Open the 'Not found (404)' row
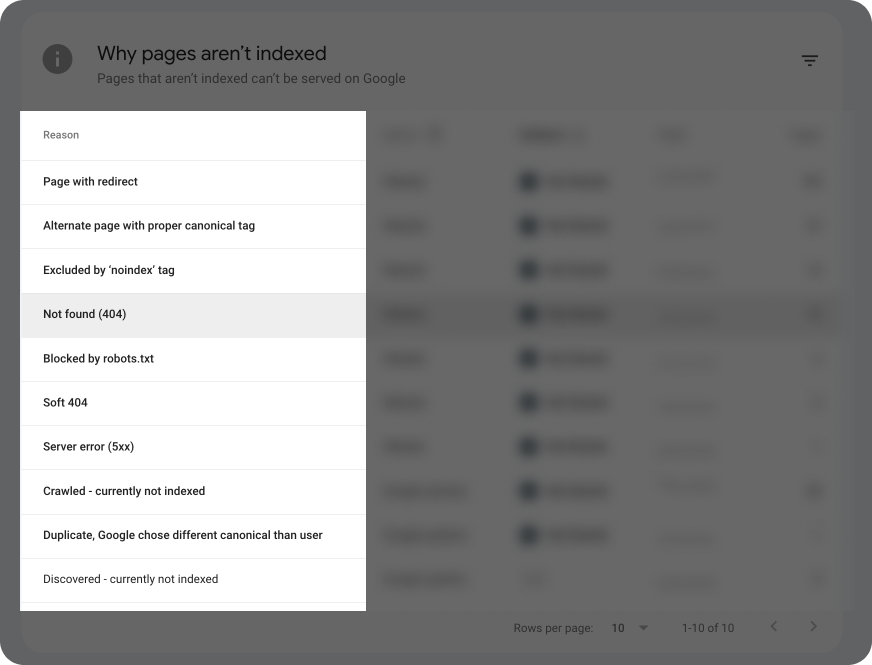The height and width of the screenshot is (665, 872). [193, 315]
